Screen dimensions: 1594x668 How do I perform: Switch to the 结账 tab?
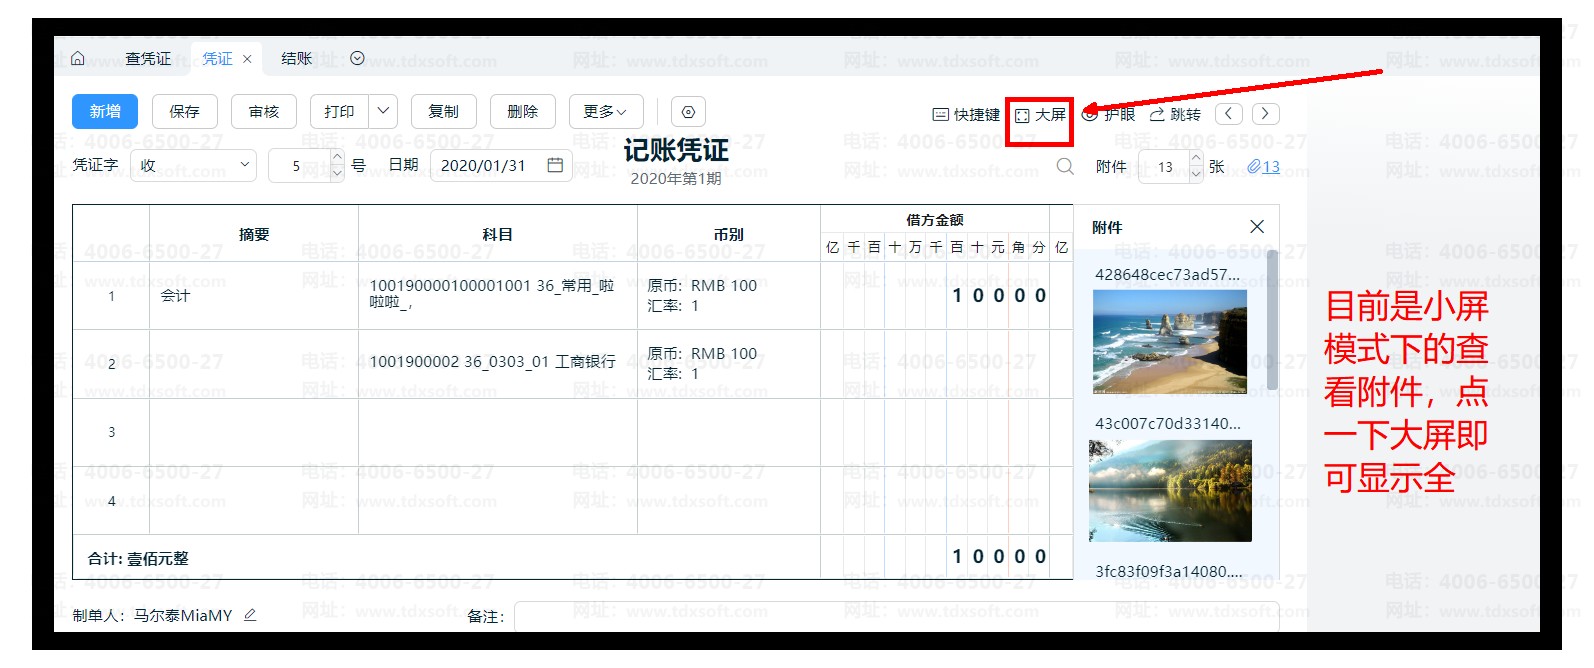click(x=296, y=59)
